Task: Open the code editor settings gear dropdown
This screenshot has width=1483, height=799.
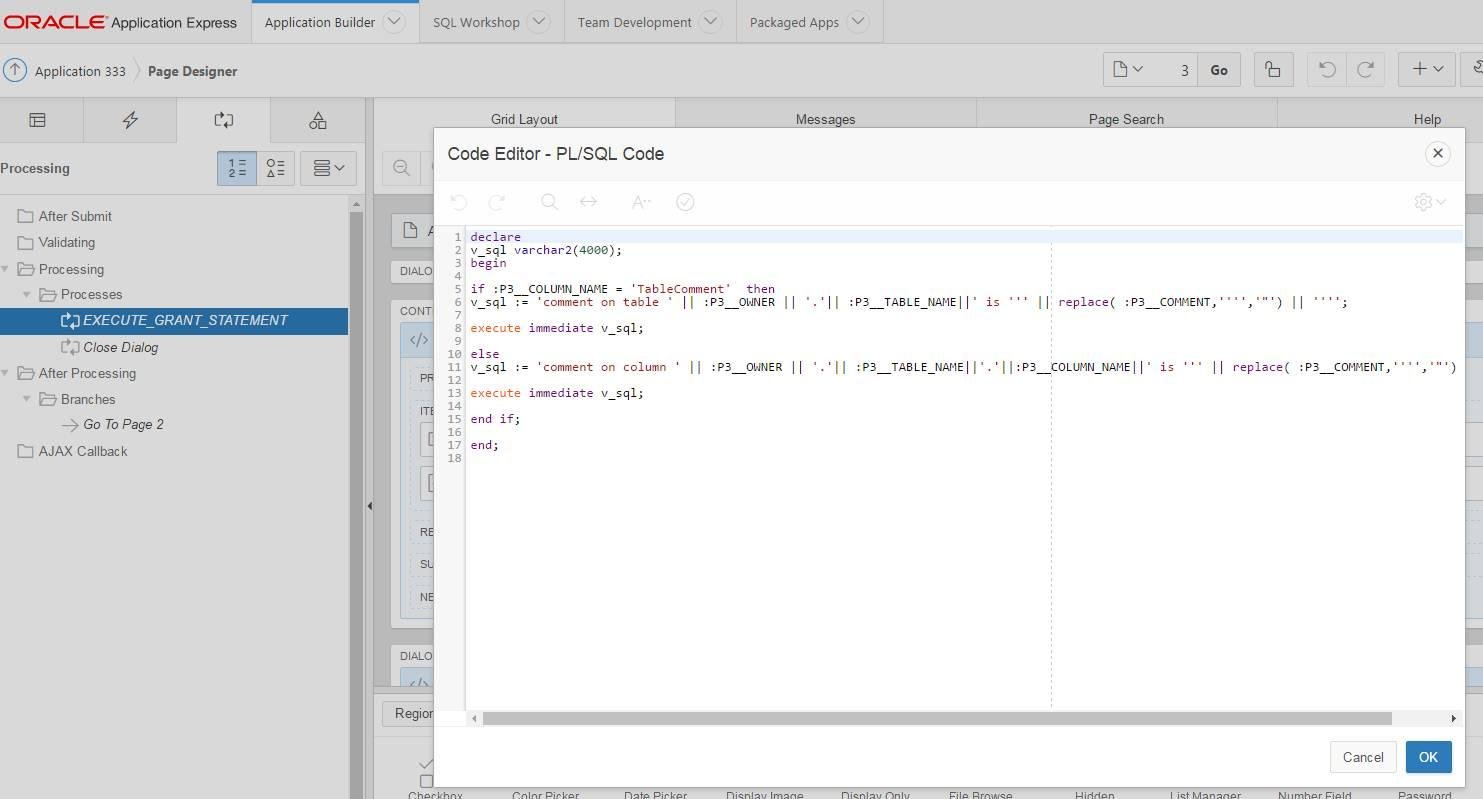Action: [x=1430, y=202]
